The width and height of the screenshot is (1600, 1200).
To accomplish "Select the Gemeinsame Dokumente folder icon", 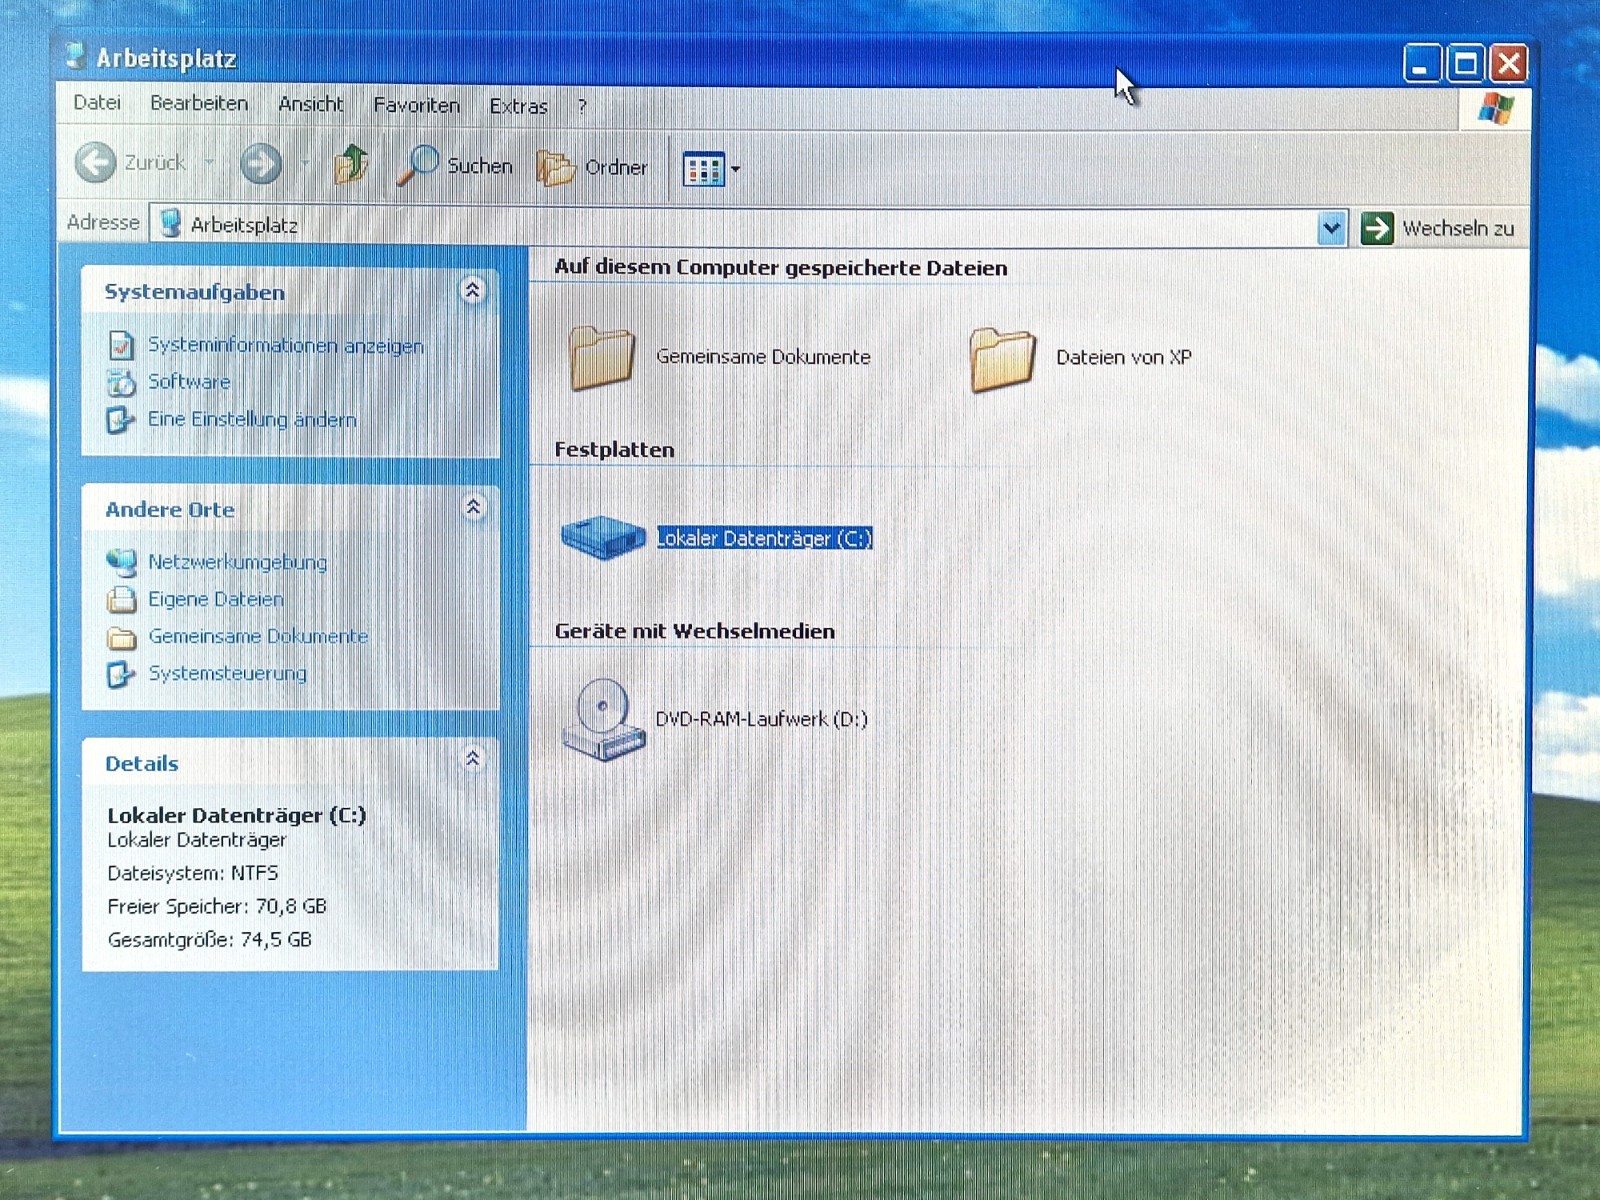I will [x=602, y=357].
